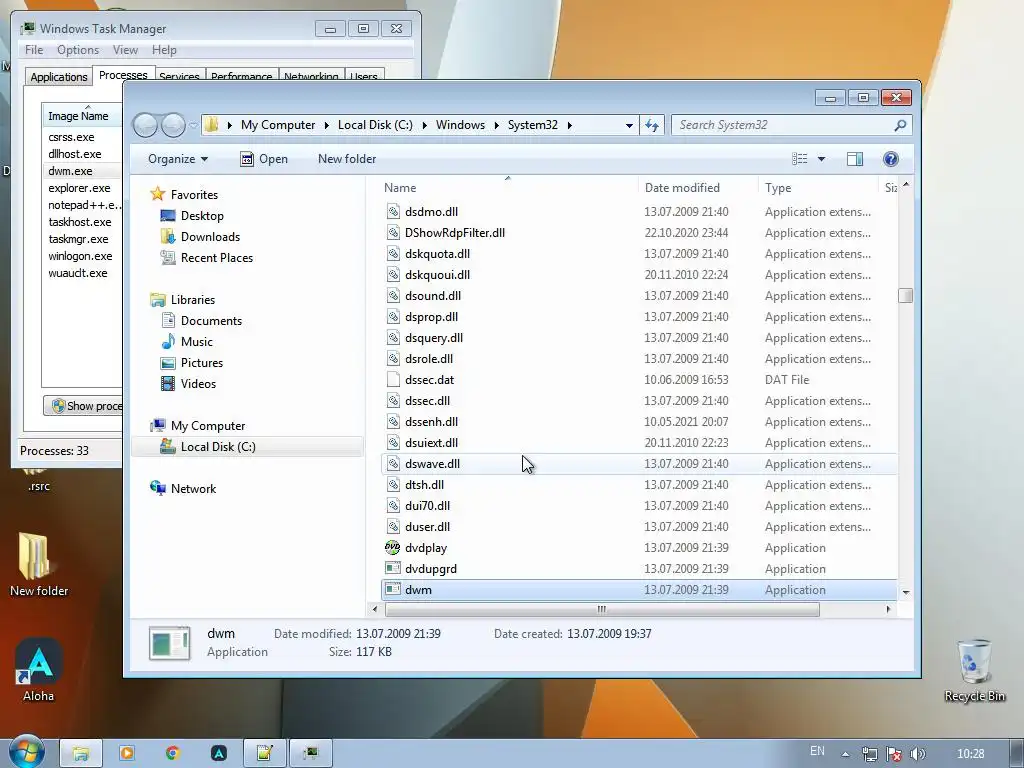Open the Help question mark icon

tap(891, 159)
